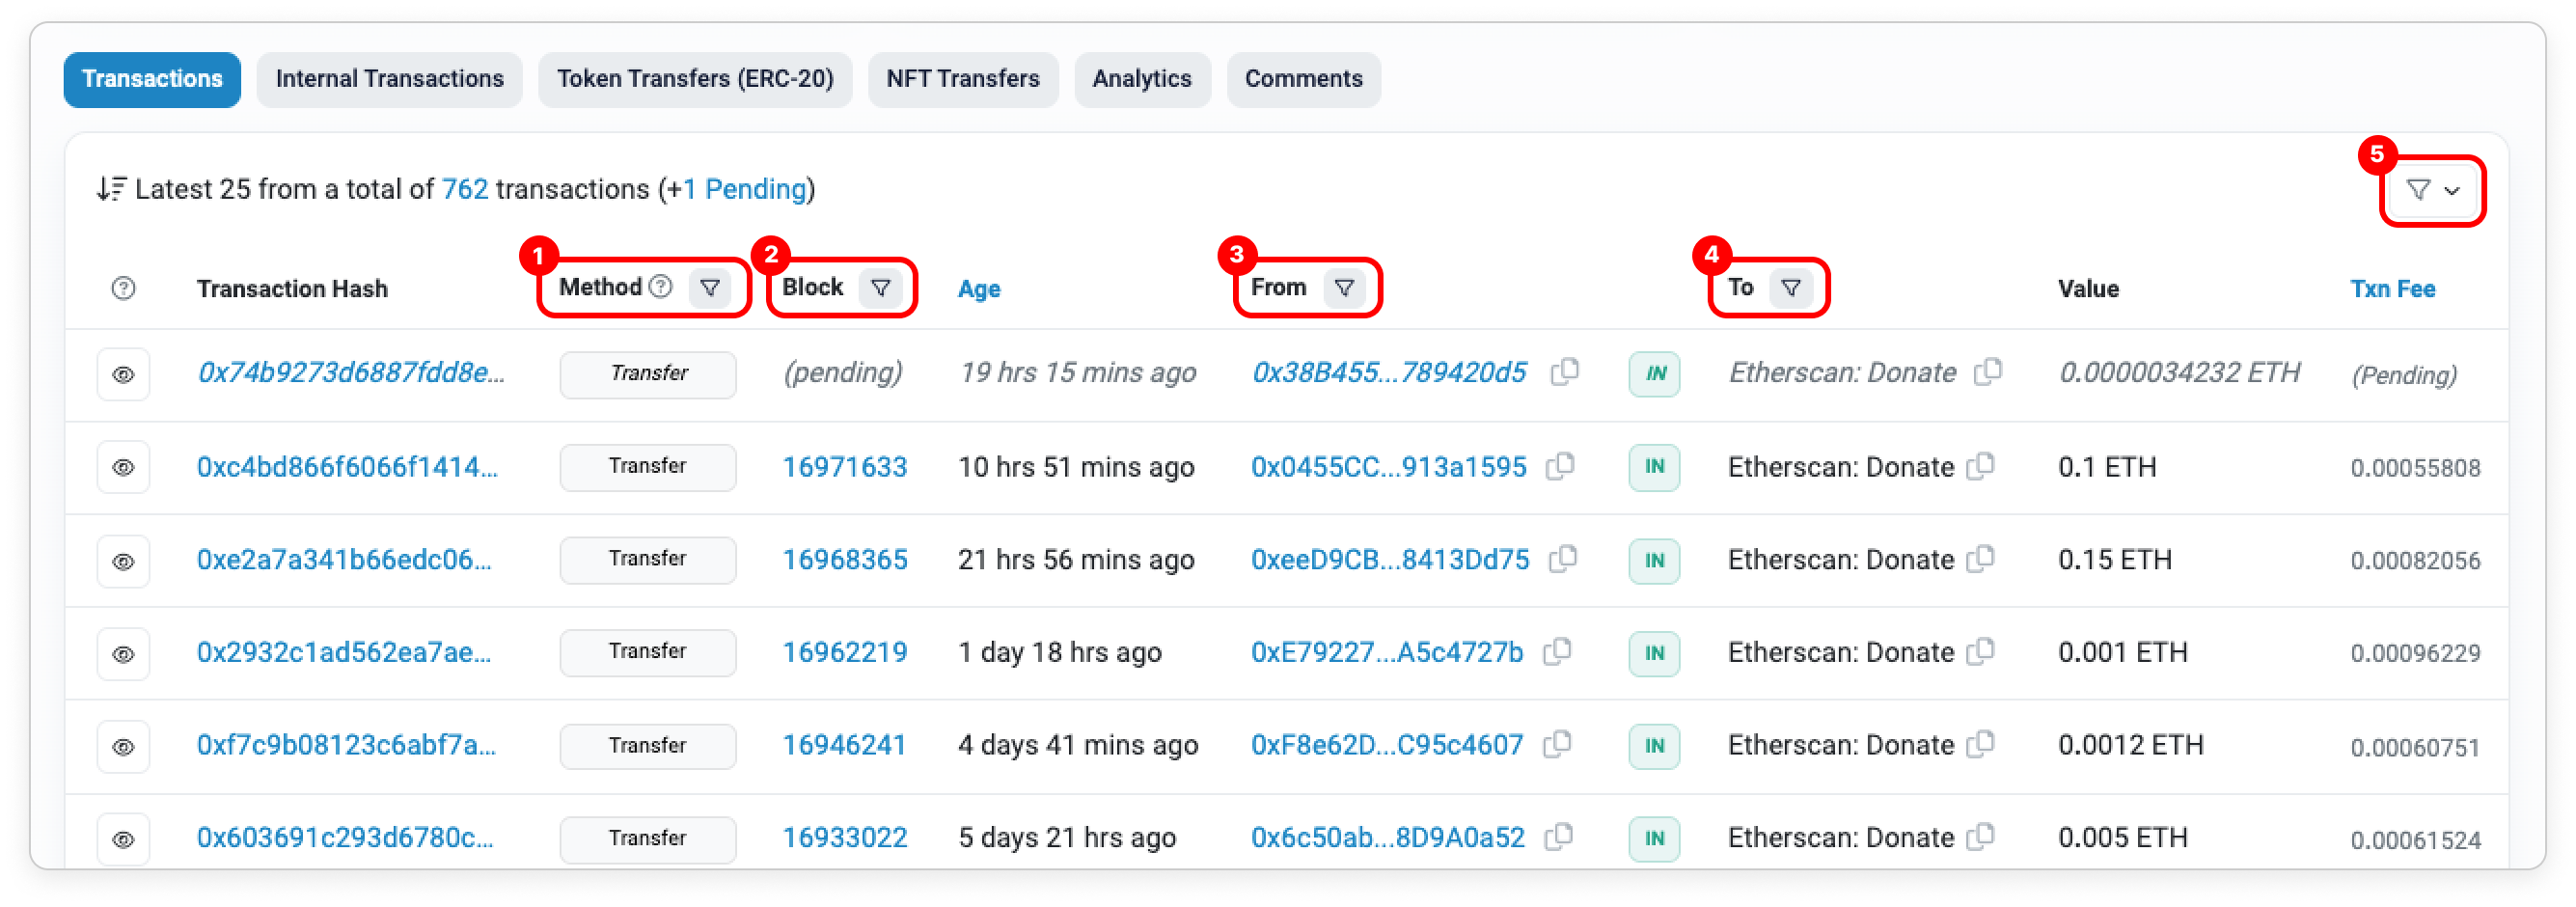Toggle eye preview for transaction 0x603691c293d6780c
The height and width of the screenshot is (907, 2576).
coord(123,839)
